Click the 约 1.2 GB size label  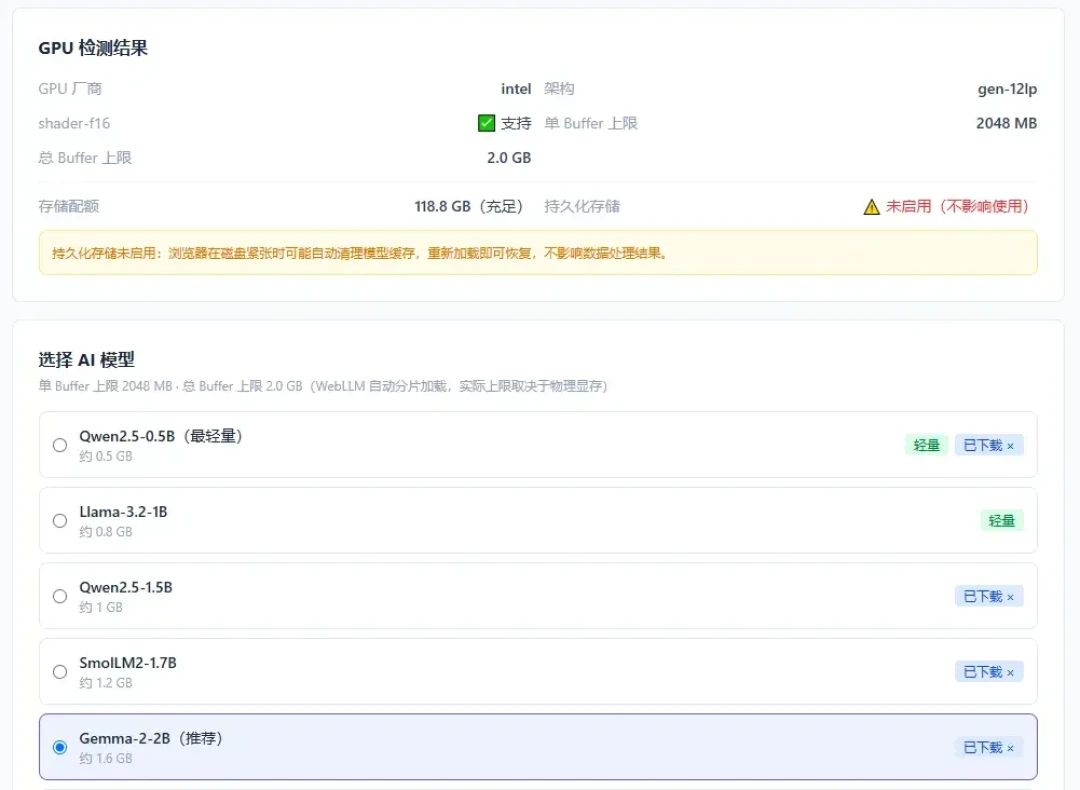(106, 683)
